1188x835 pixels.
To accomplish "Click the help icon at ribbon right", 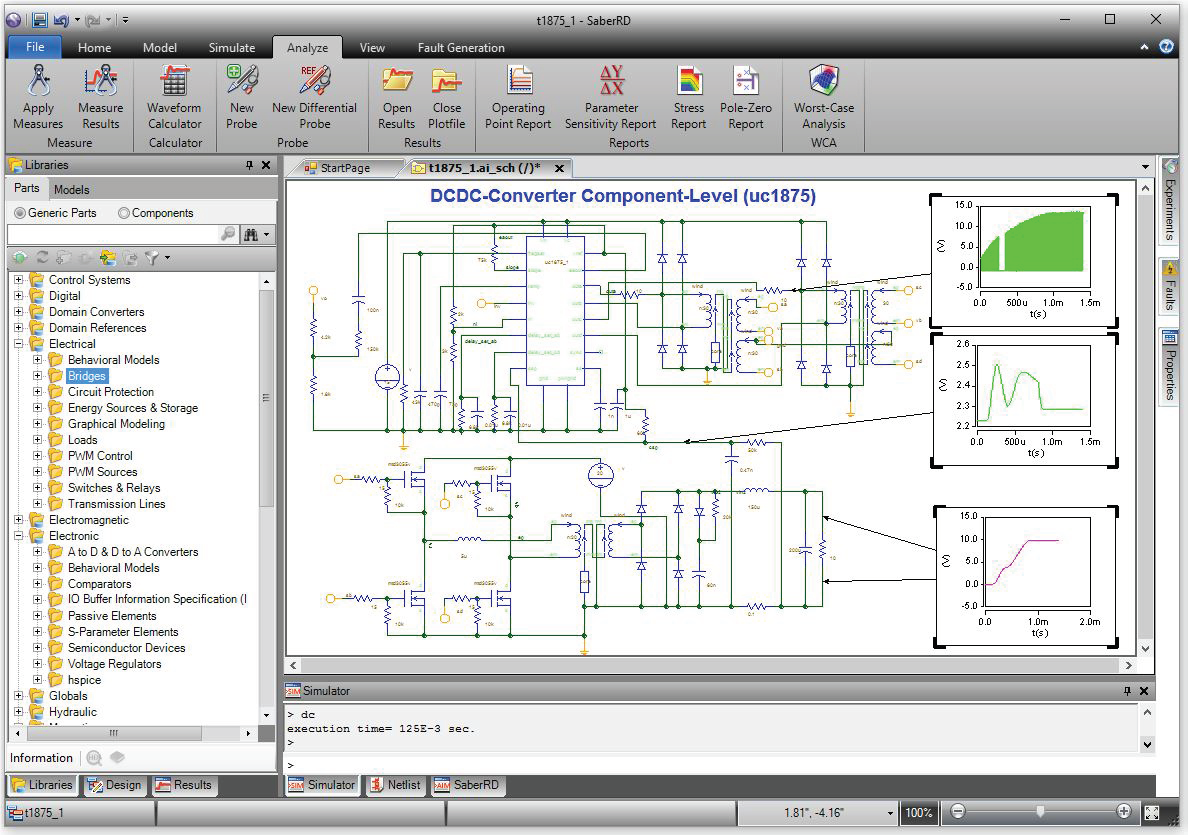I will click(x=1166, y=47).
